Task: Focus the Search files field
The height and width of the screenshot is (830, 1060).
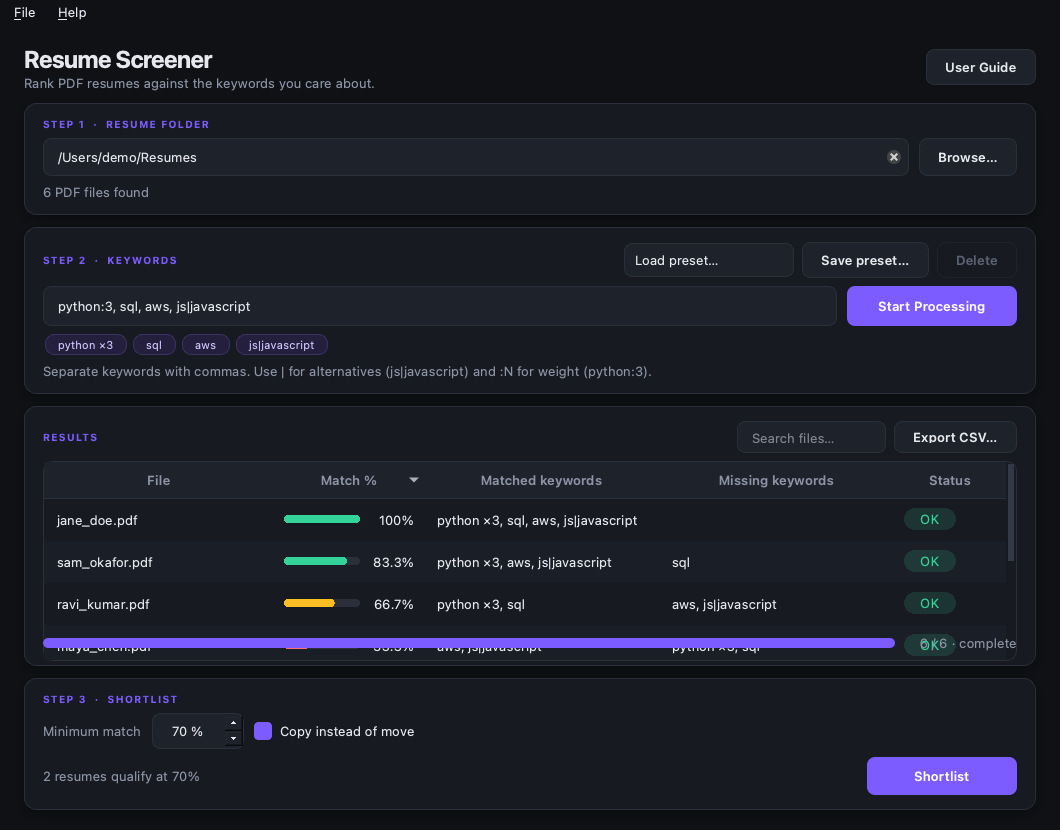Action: coord(811,437)
